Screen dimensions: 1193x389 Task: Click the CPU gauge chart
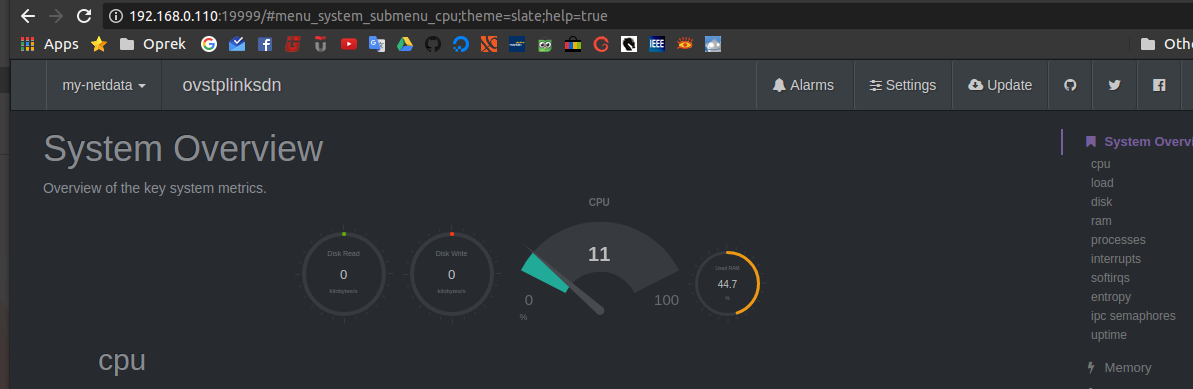tap(600, 266)
